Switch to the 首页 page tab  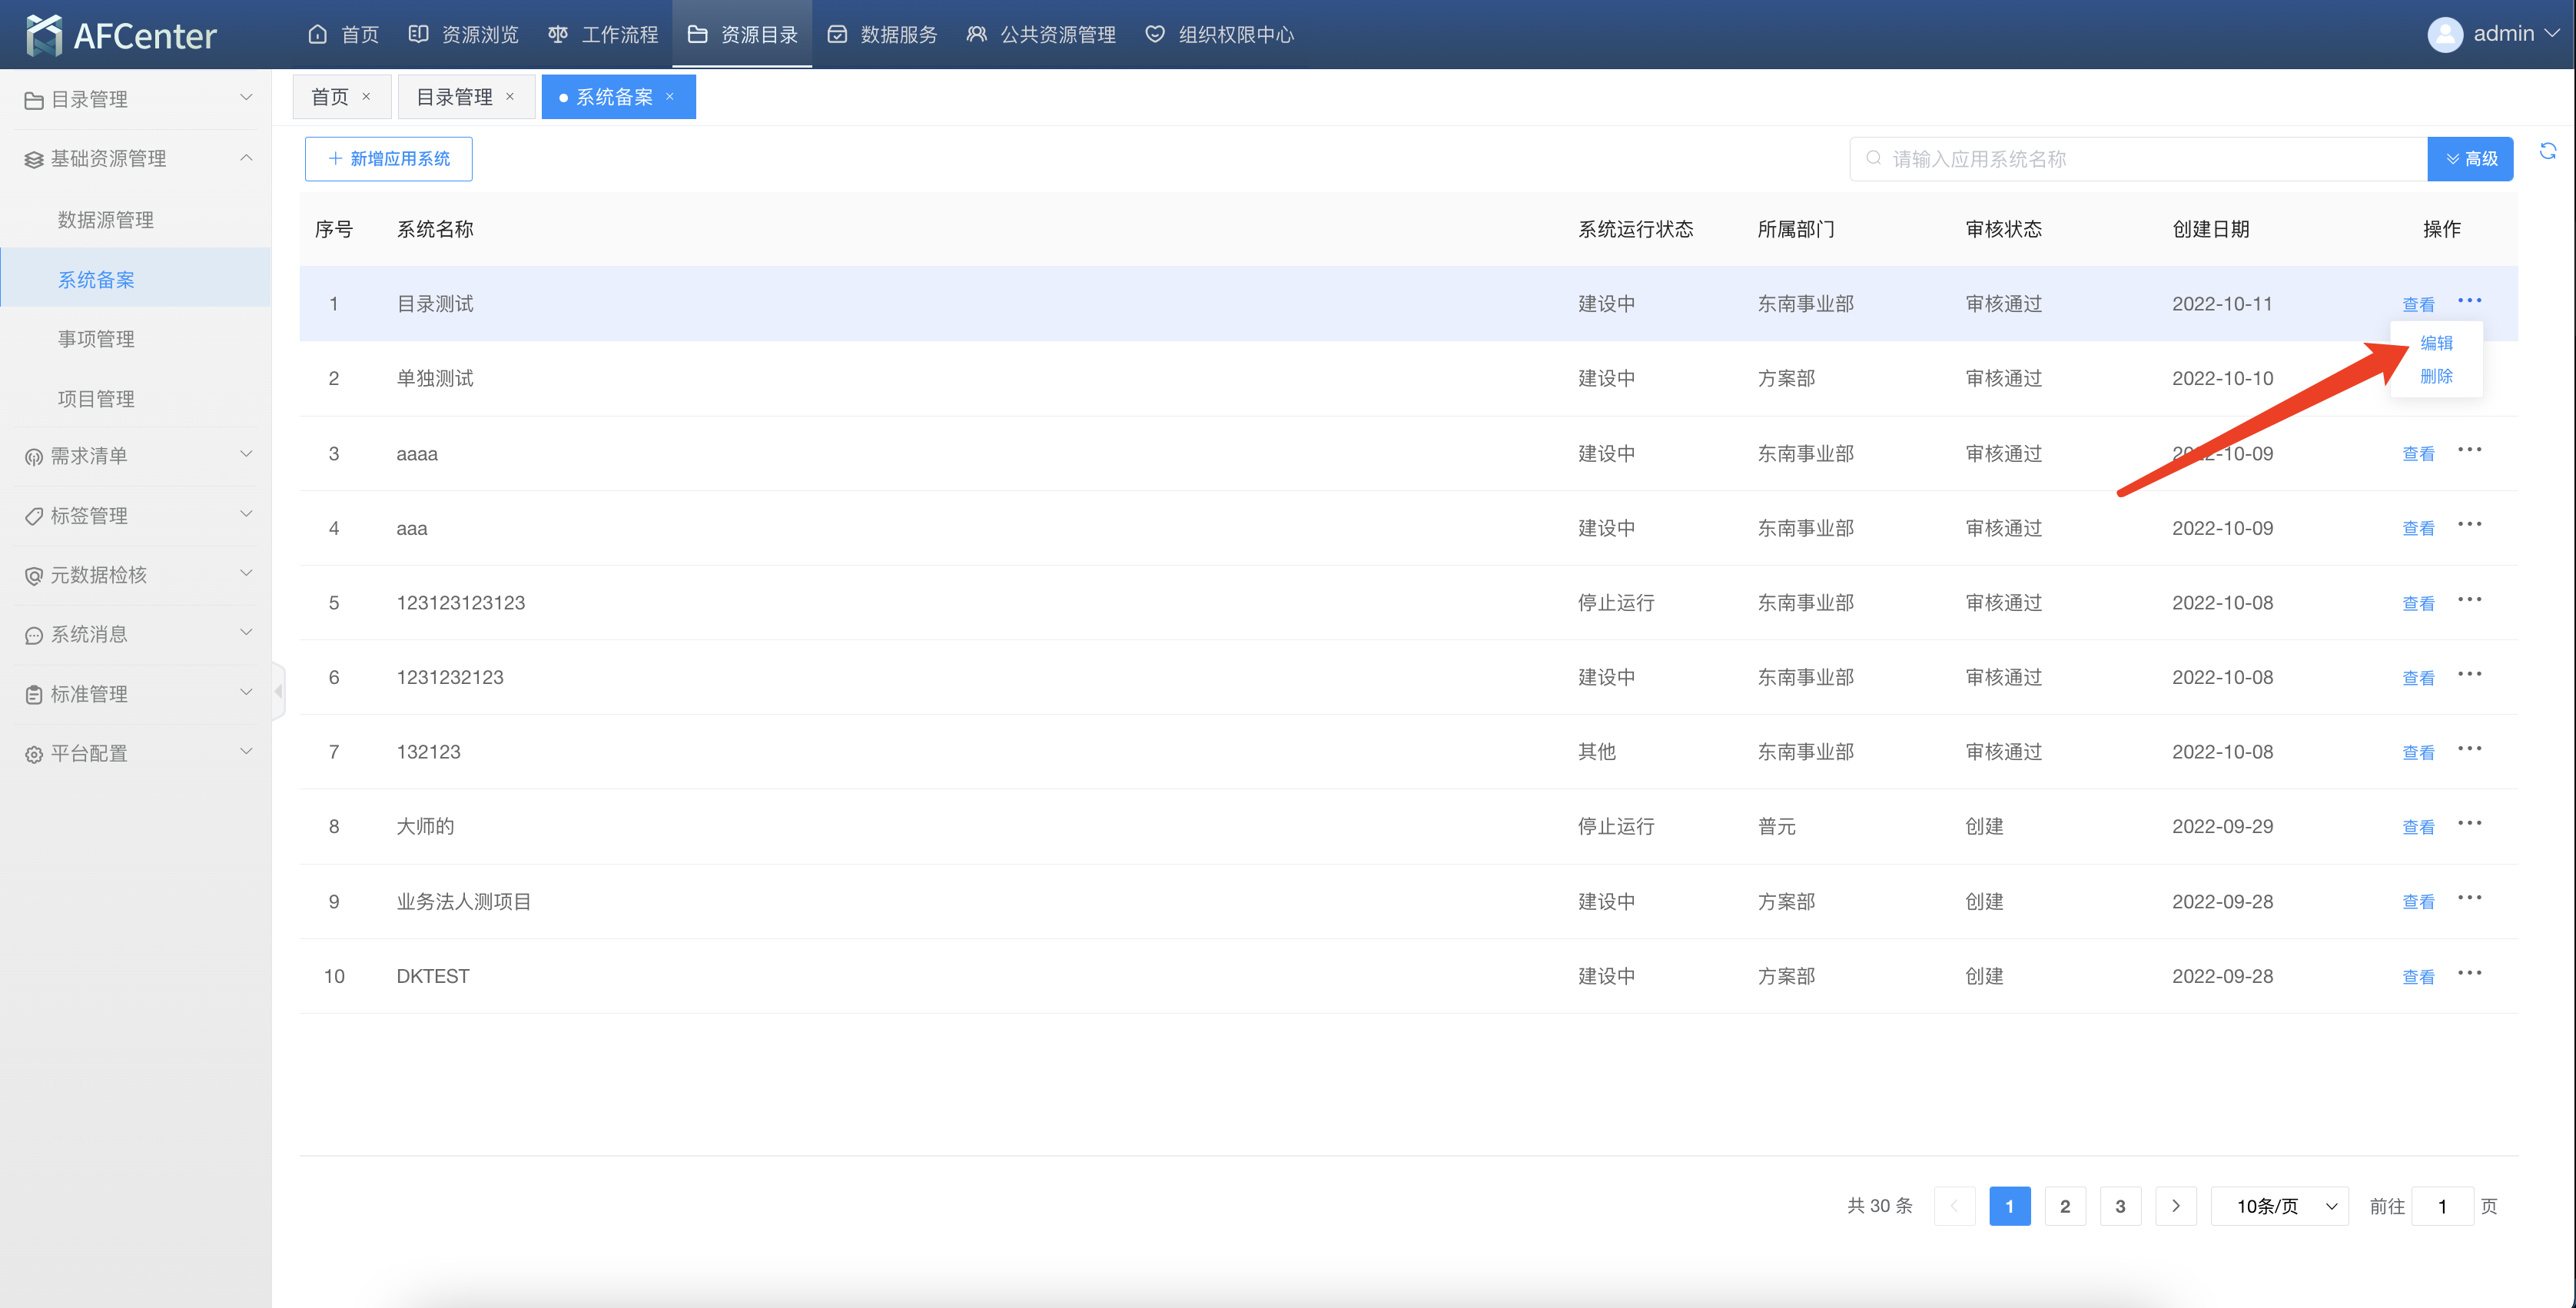330,97
